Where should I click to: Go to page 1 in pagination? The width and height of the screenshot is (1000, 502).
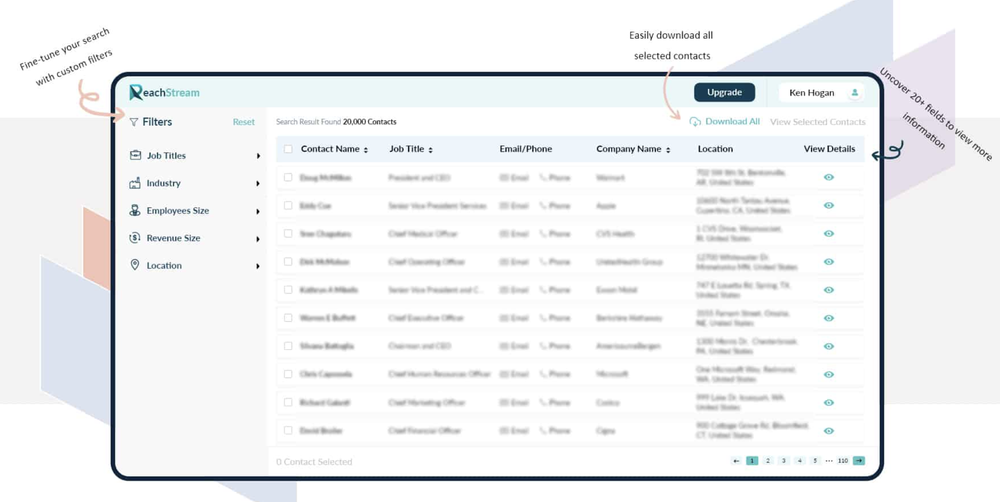752,461
